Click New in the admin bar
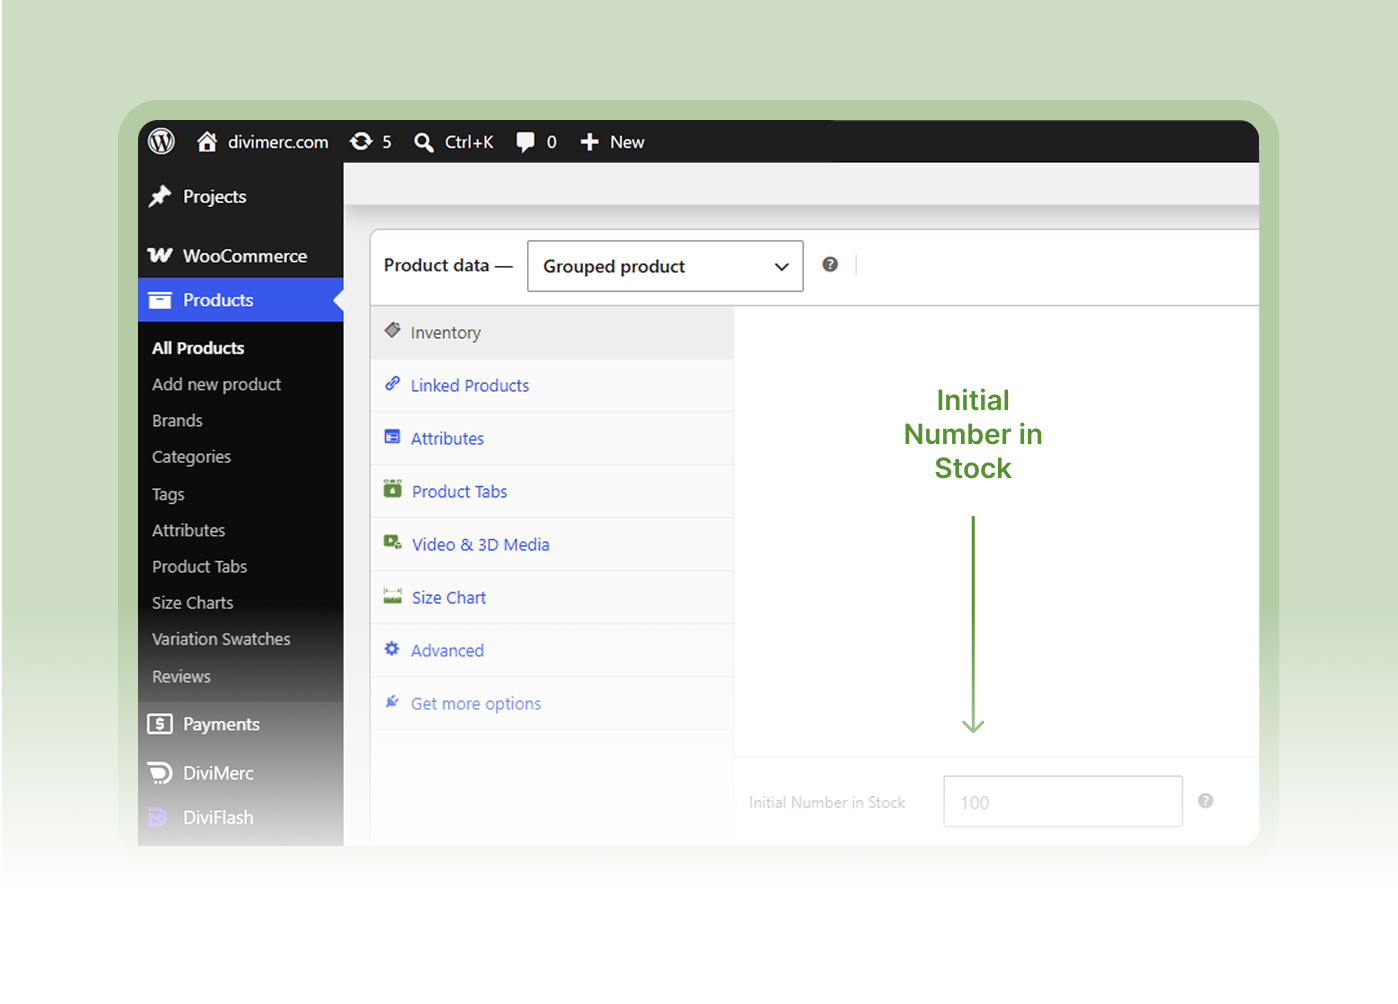Screen dimensions: 1398x1004 (x=627, y=142)
